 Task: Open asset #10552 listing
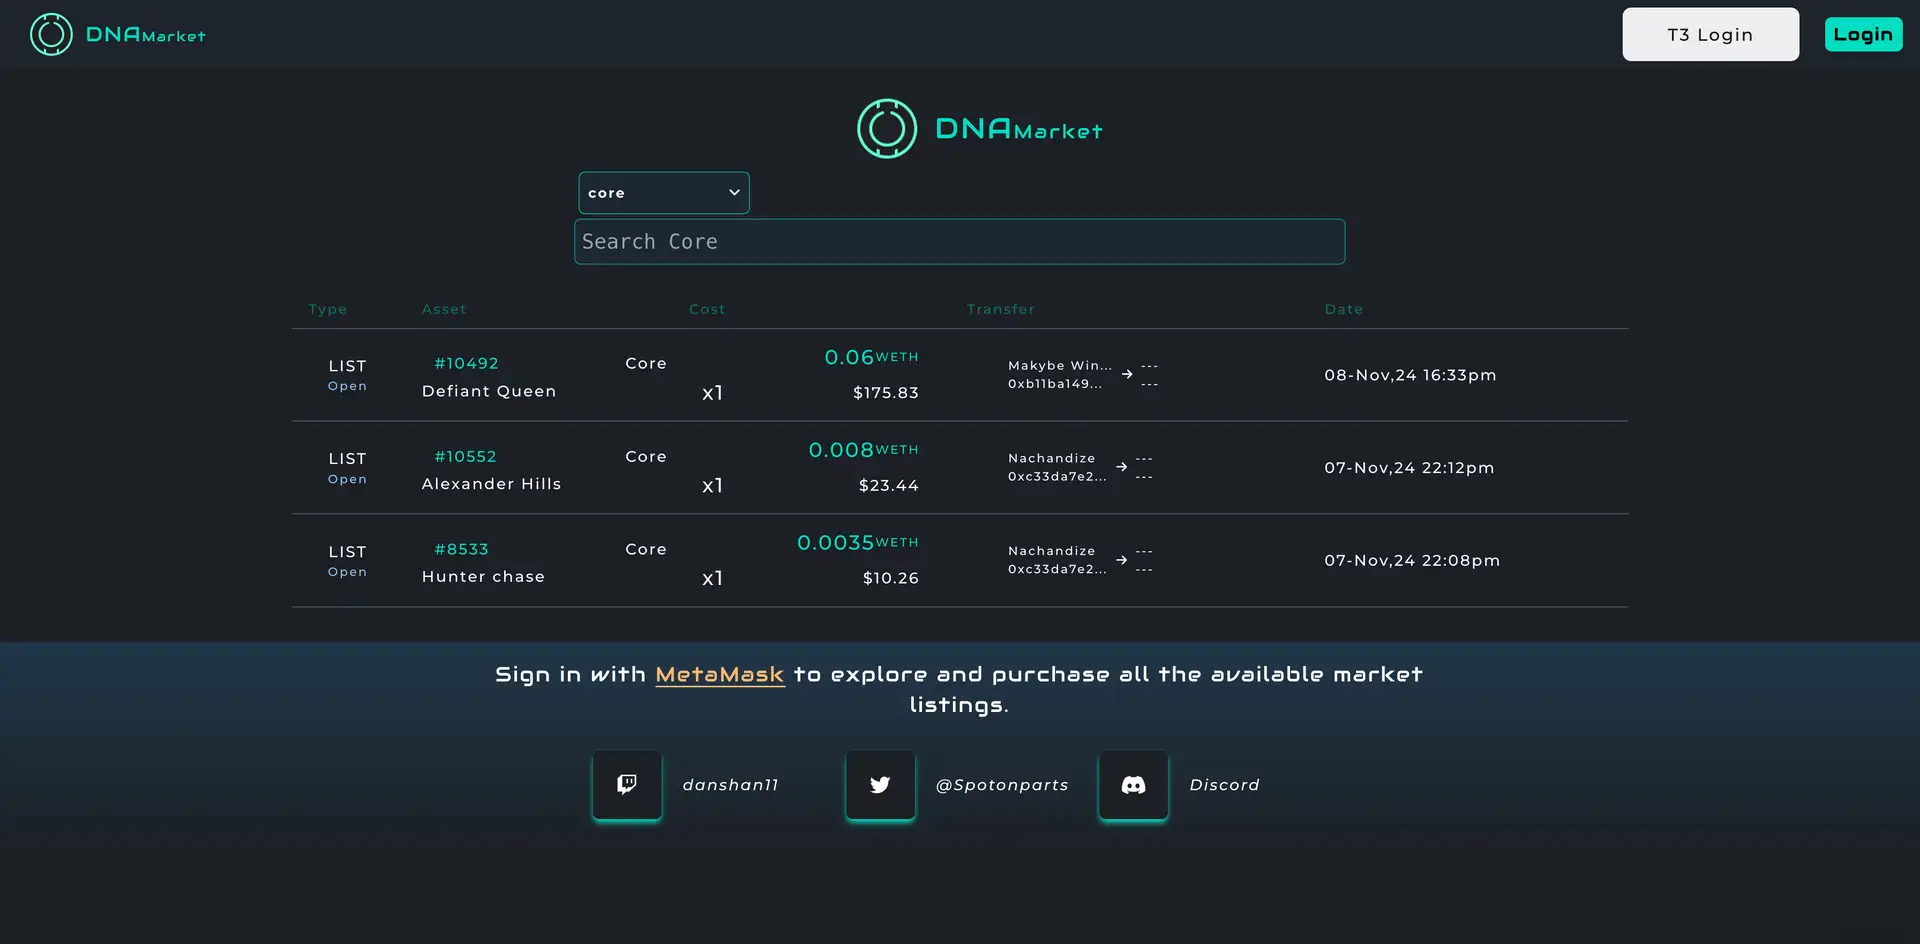(465, 457)
